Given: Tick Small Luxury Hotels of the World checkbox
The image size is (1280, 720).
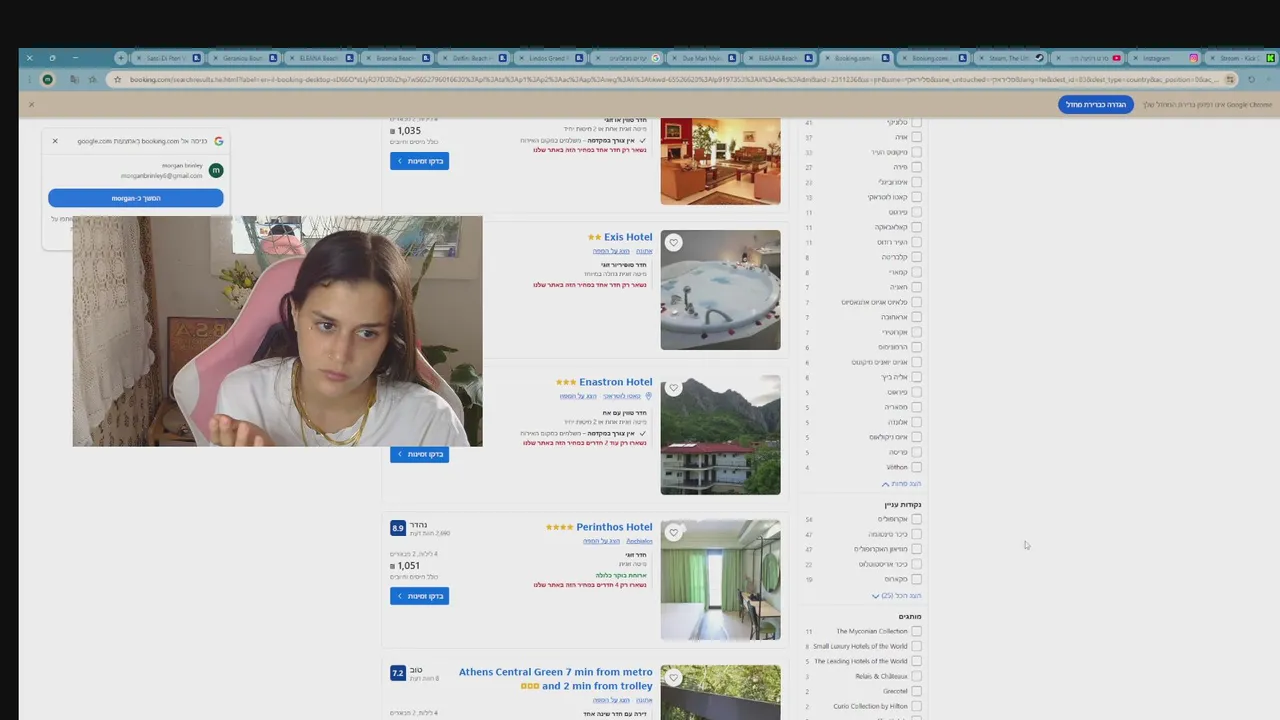Looking at the screenshot, I should [x=916, y=646].
